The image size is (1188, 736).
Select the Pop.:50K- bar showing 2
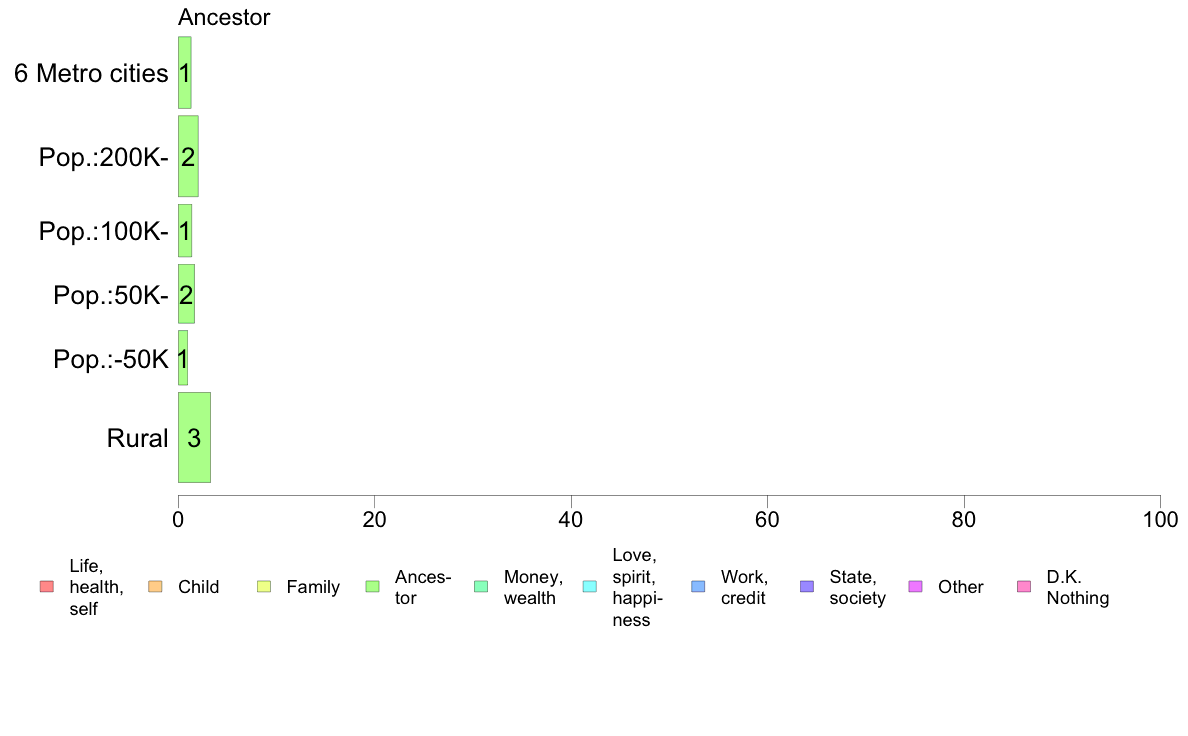pos(186,294)
